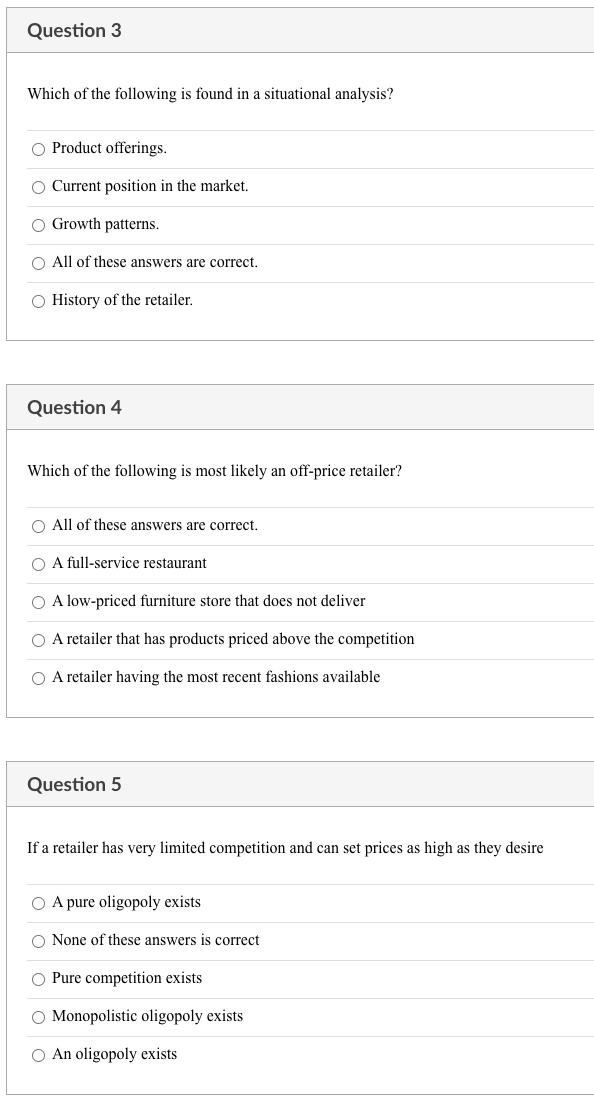The width and height of the screenshot is (594, 1100).
Task: Select 'A retailer that has products priced above the competition'
Action: click(x=38, y=639)
